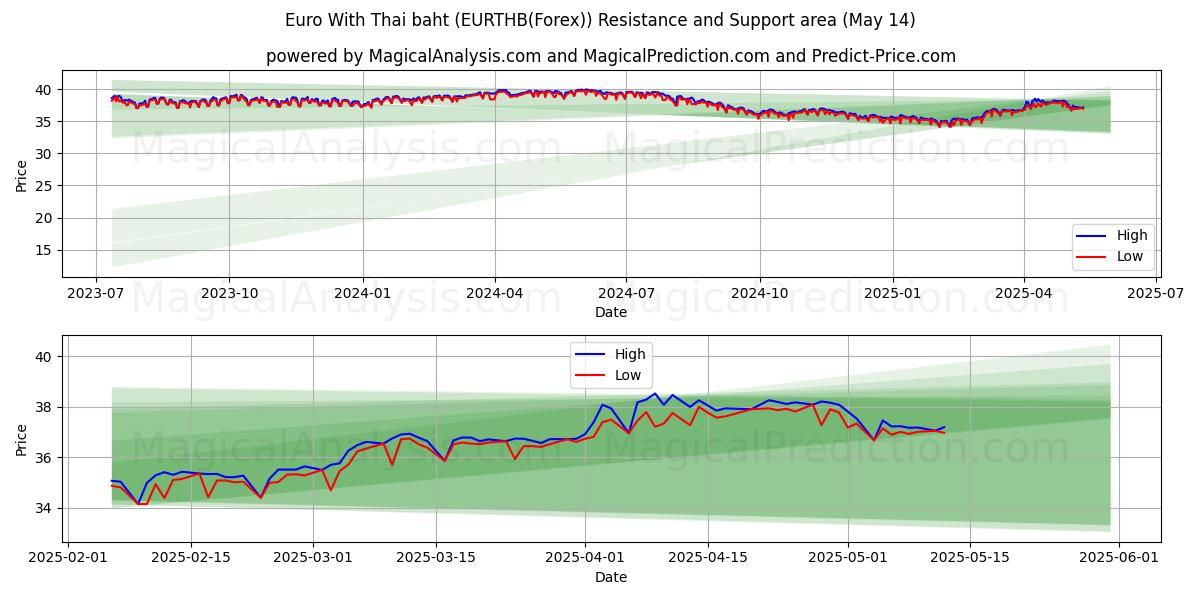Click 'Low' in the top chart legend
Screen dimensions: 1200x600
1130,256
